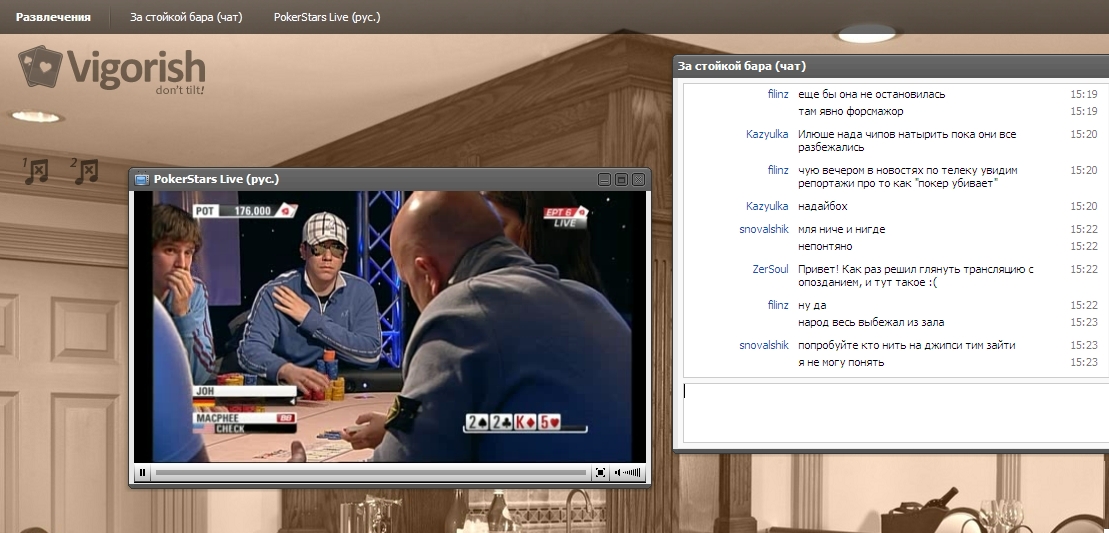Close the PokerStars Live video window
Image resolution: width=1109 pixels, height=533 pixels.
pyautogui.click(x=637, y=179)
